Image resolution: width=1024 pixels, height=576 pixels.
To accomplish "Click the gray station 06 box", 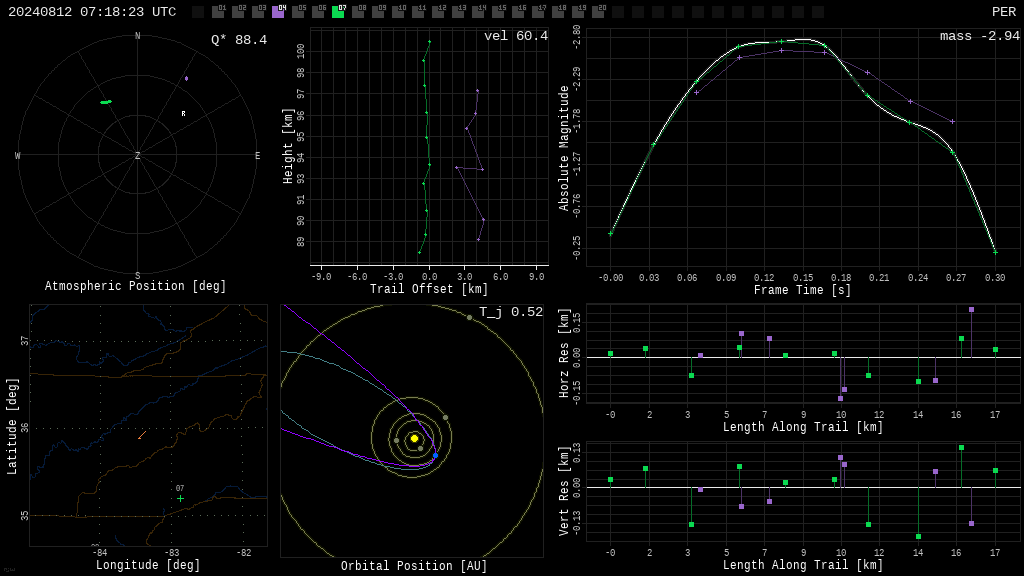I will click(x=318, y=11).
